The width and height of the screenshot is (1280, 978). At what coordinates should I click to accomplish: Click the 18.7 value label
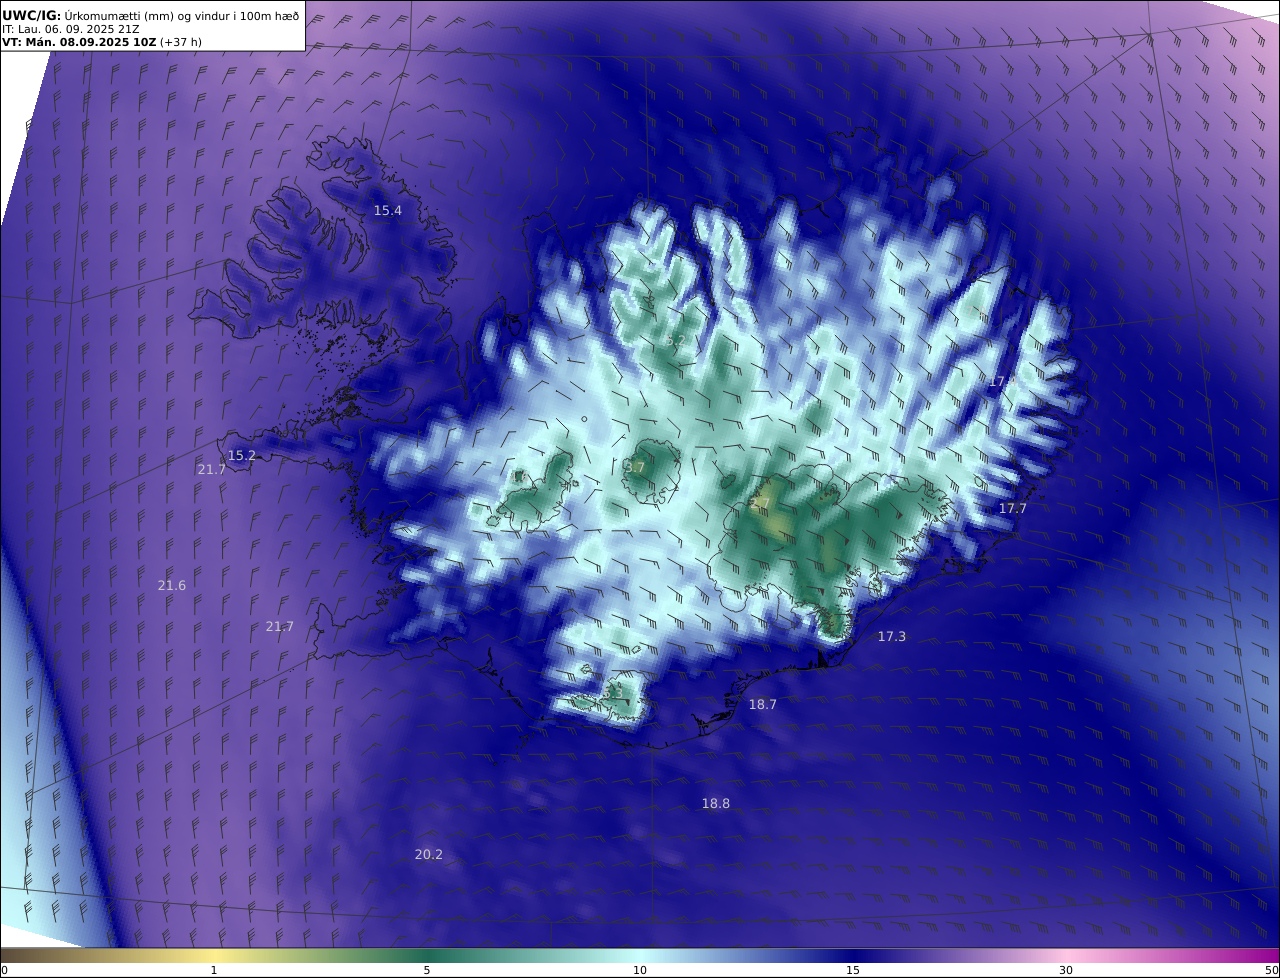pyautogui.click(x=763, y=705)
